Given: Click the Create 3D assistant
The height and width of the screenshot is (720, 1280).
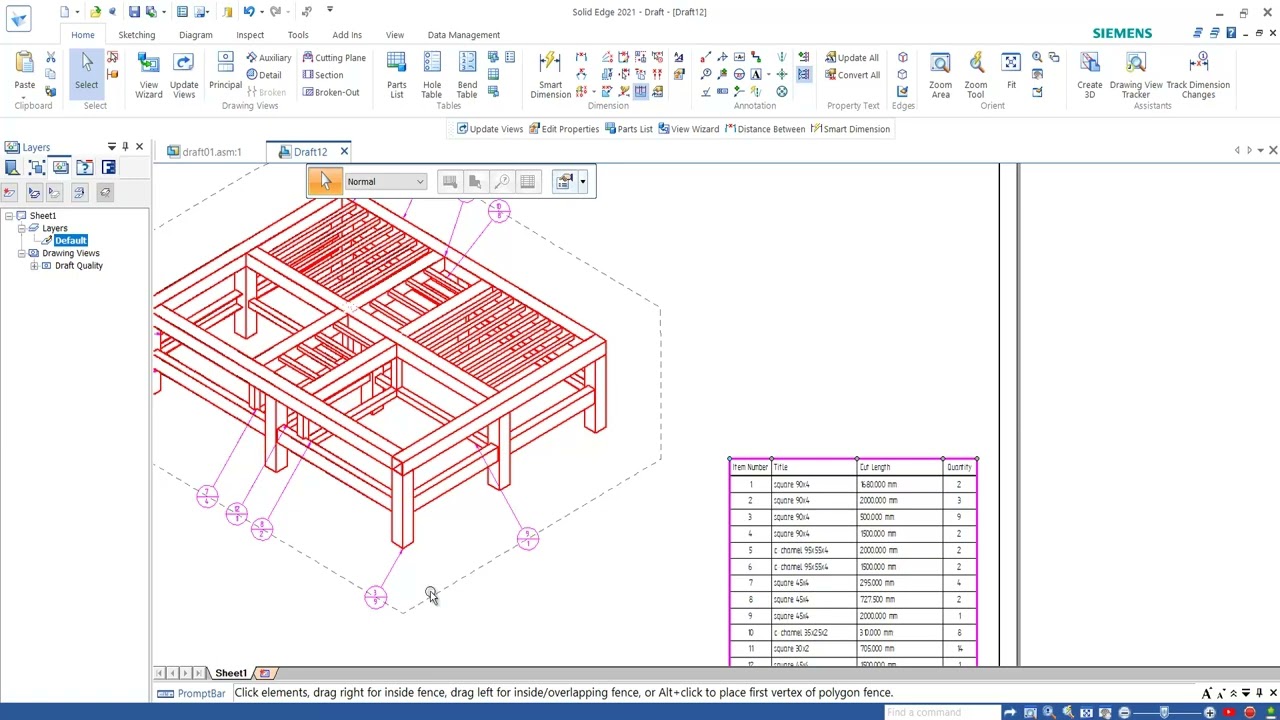Looking at the screenshot, I should pyautogui.click(x=1089, y=76).
